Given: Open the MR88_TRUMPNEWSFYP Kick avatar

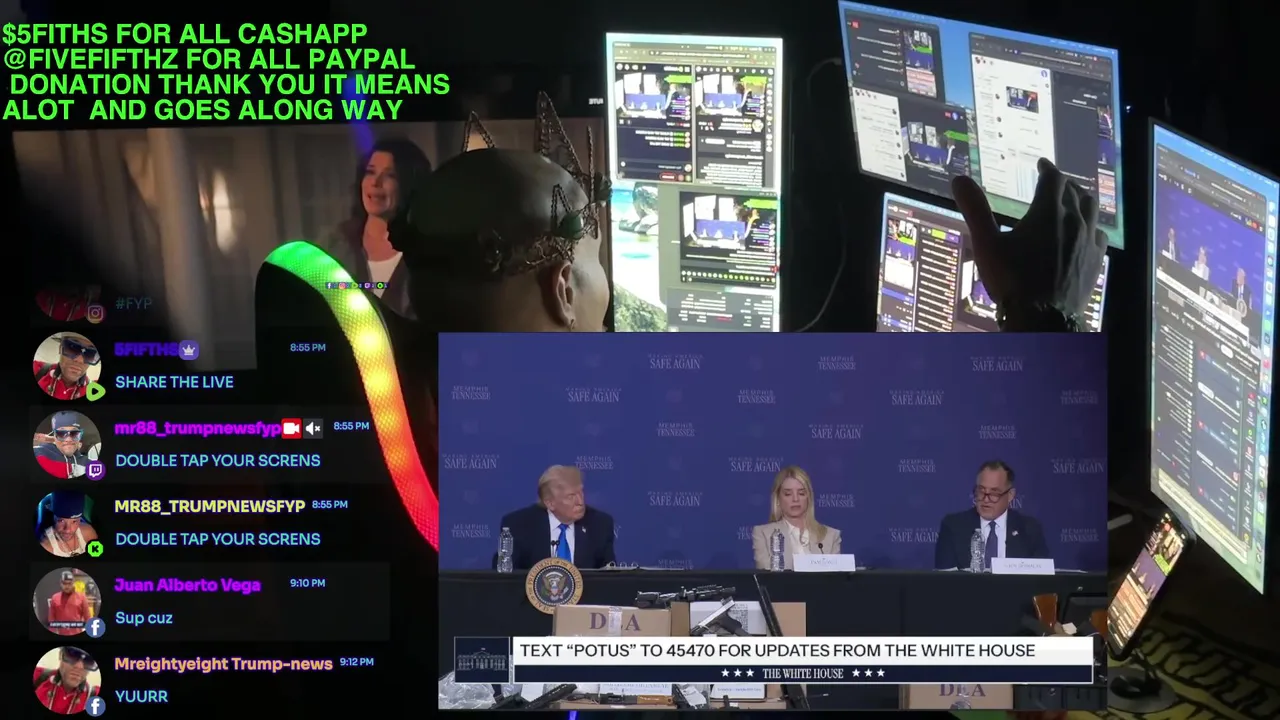Looking at the screenshot, I should [x=66, y=523].
